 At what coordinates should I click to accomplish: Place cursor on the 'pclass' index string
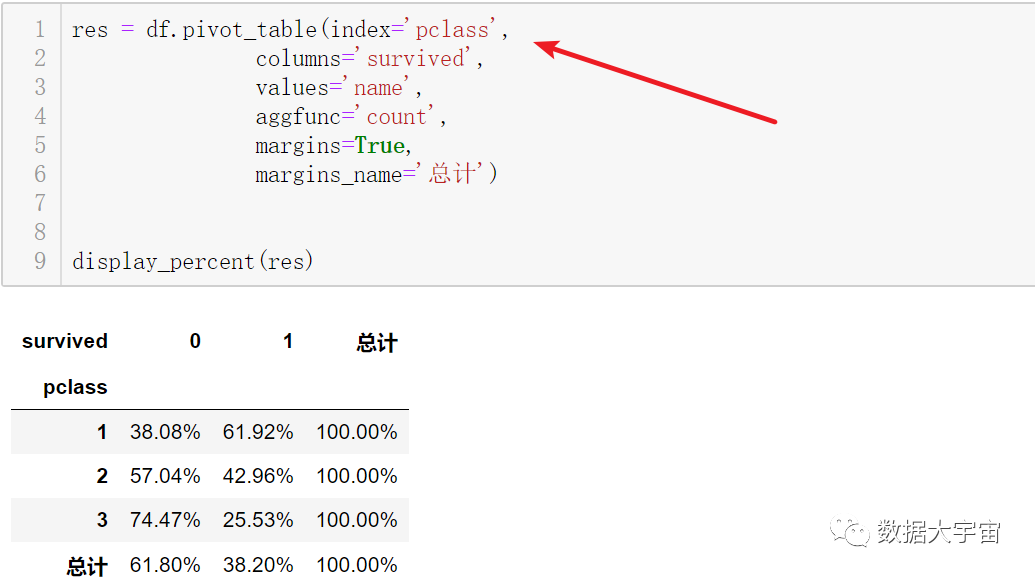point(451,30)
